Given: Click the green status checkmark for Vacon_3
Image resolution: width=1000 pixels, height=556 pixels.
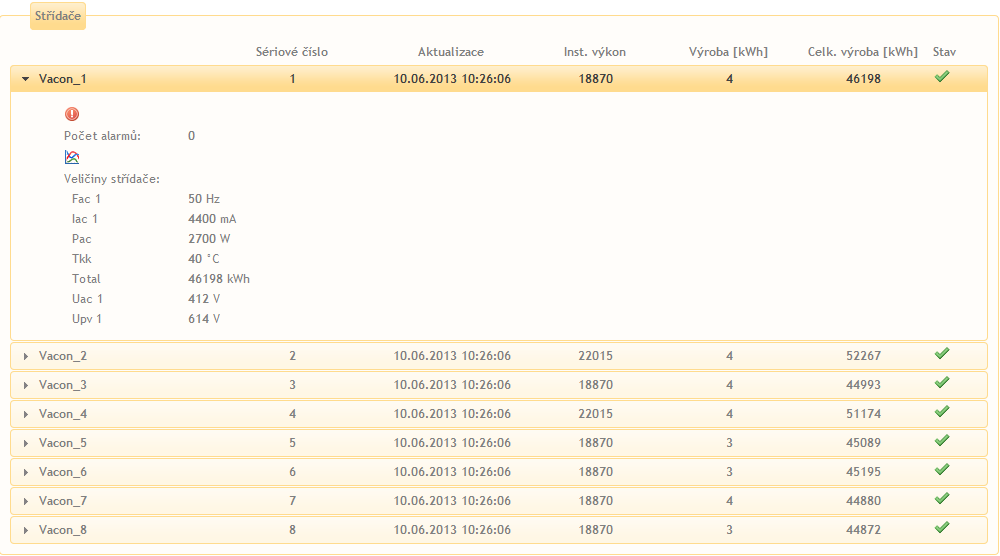Looking at the screenshot, I should (x=941, y=383).
